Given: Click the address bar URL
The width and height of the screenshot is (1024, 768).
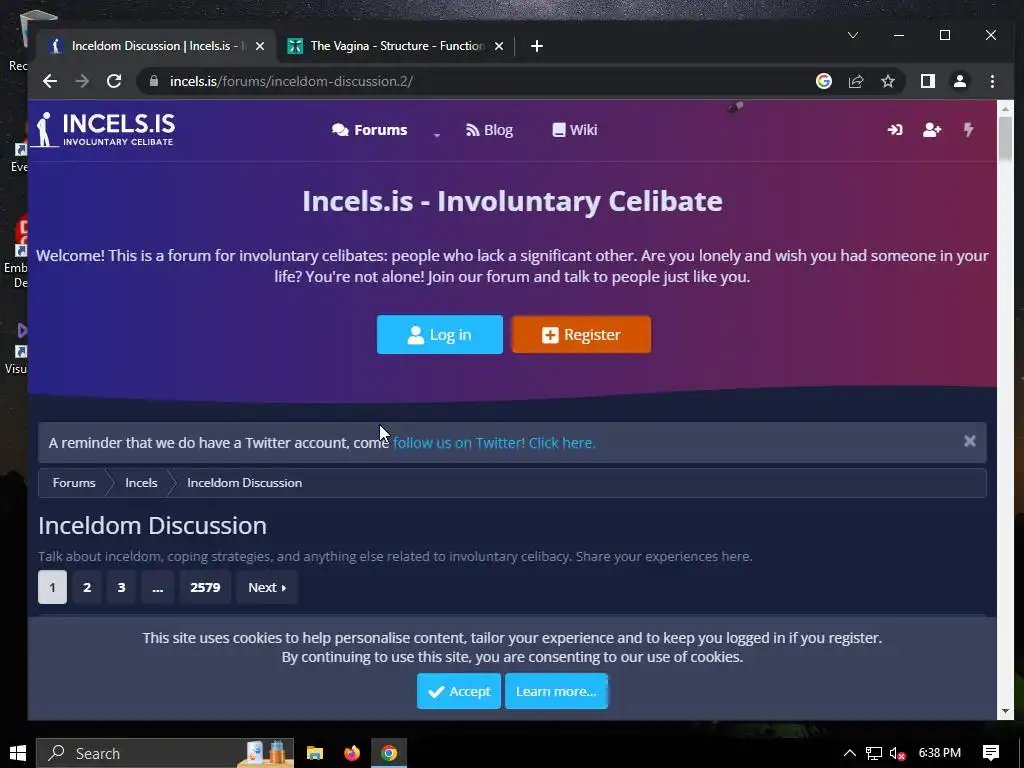Looking at the screenshot, I should point(291,81).
